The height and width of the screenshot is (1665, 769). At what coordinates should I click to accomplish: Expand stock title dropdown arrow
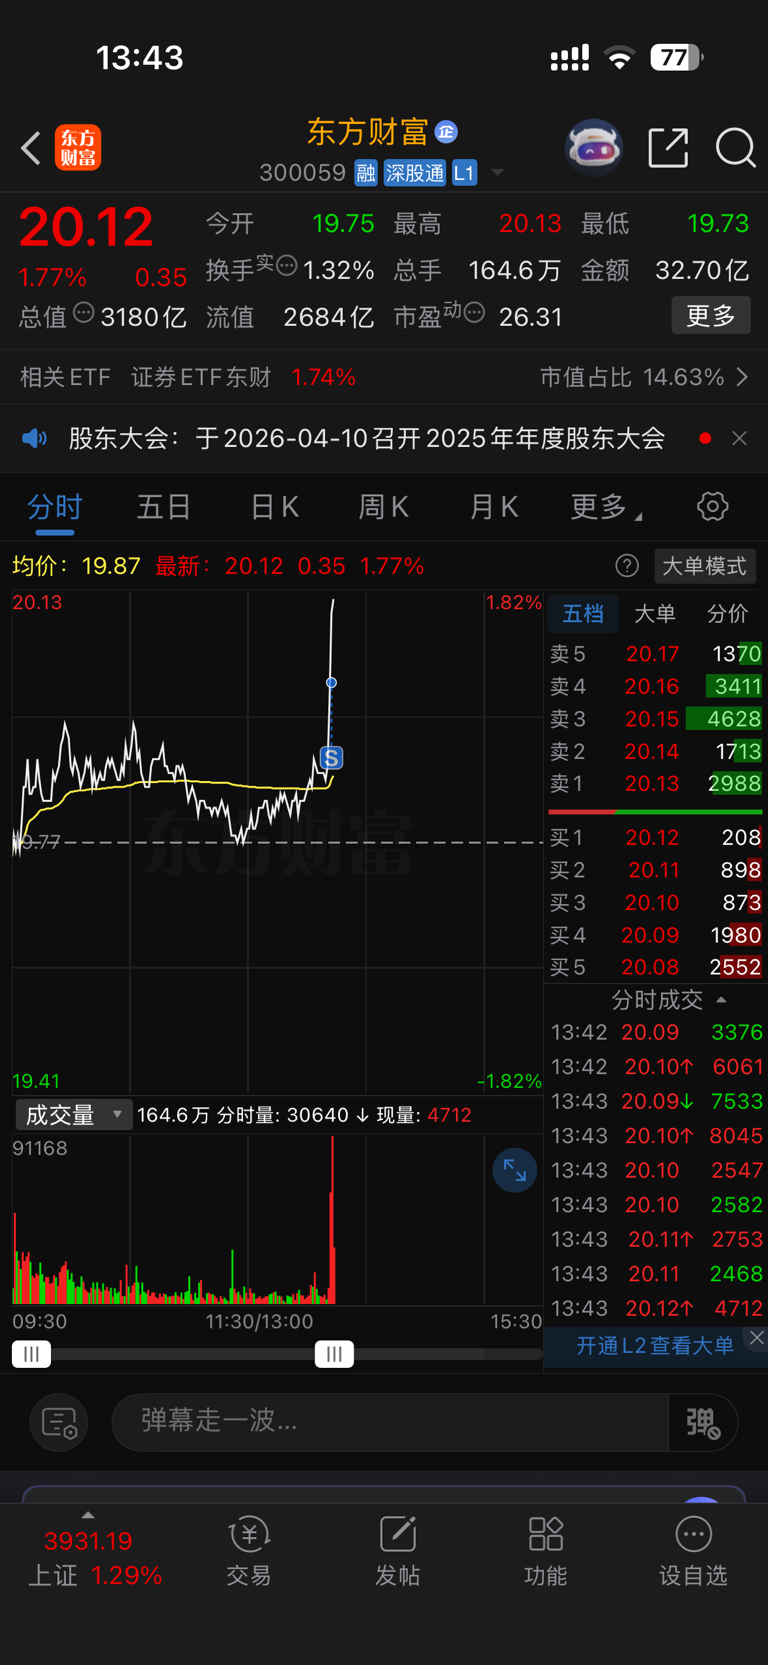click(497, 173)
